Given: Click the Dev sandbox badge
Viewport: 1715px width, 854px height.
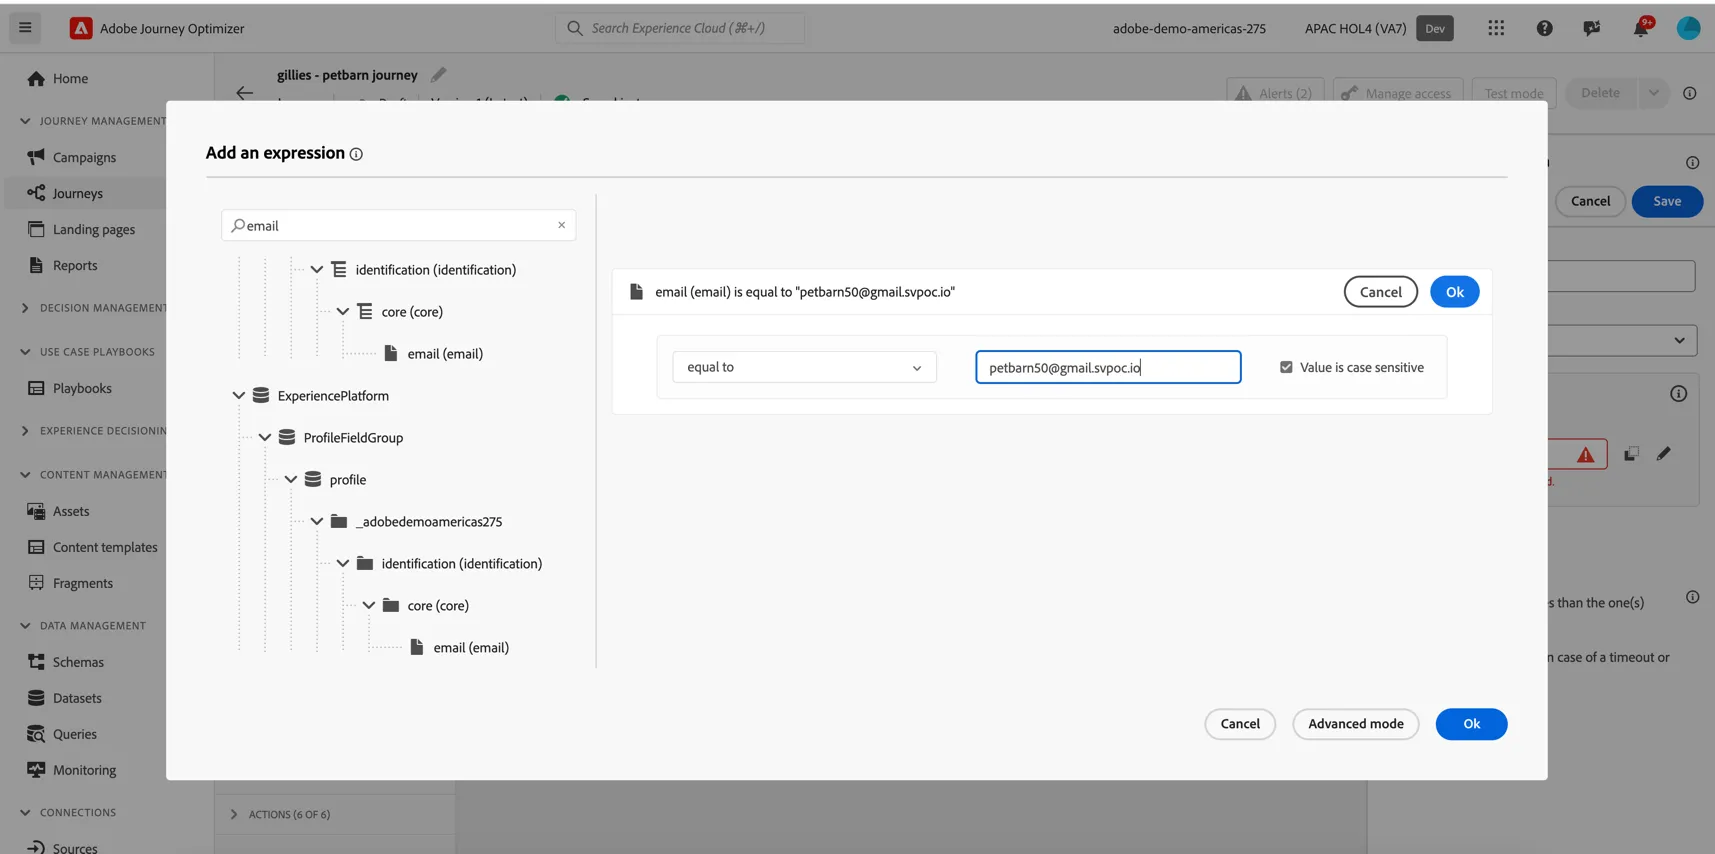Looking at the screenshot, I should [1435, 28].
